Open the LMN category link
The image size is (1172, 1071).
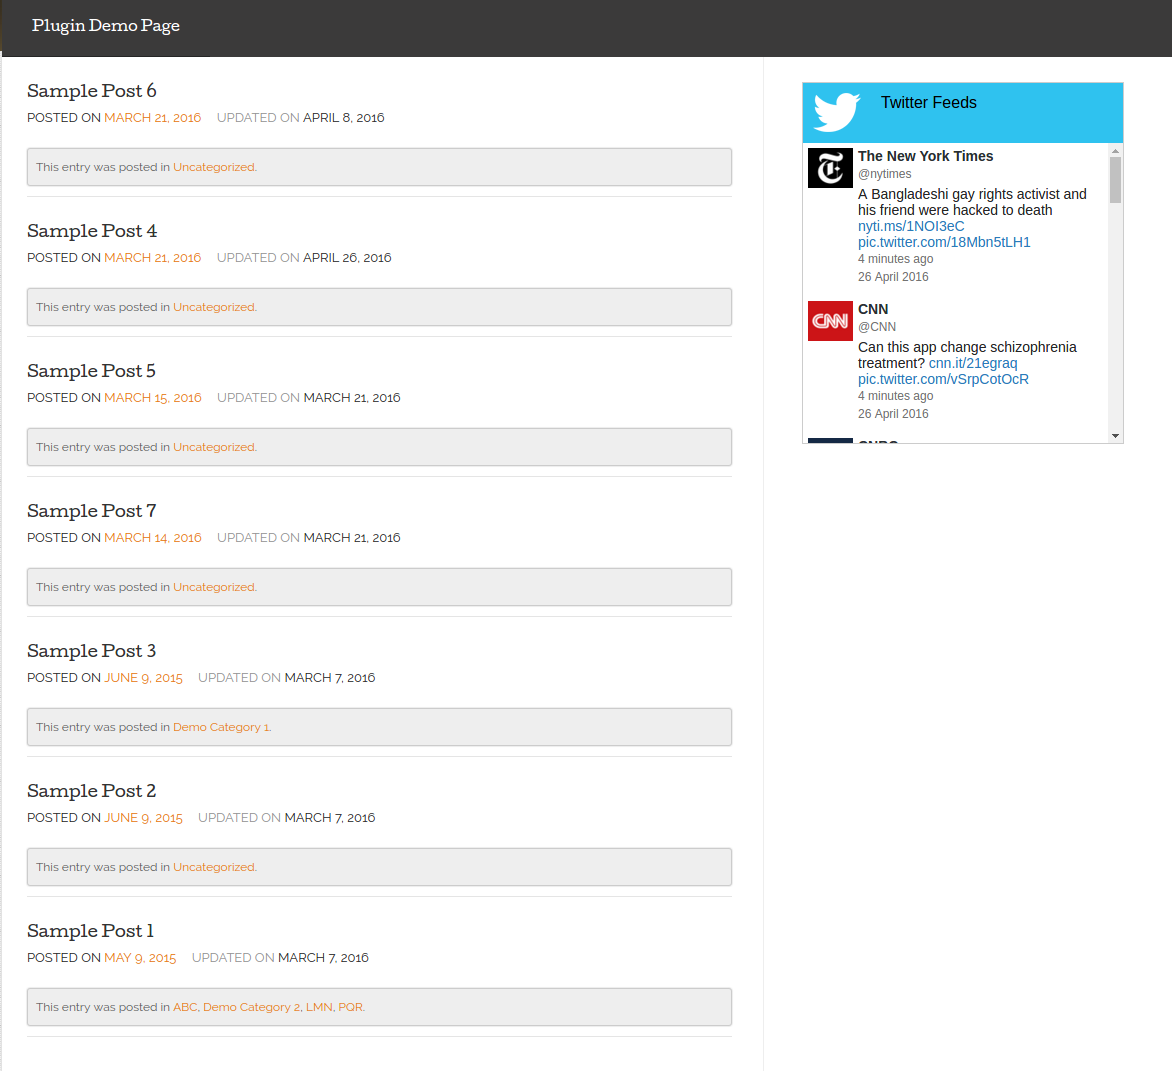[318, 1007]
